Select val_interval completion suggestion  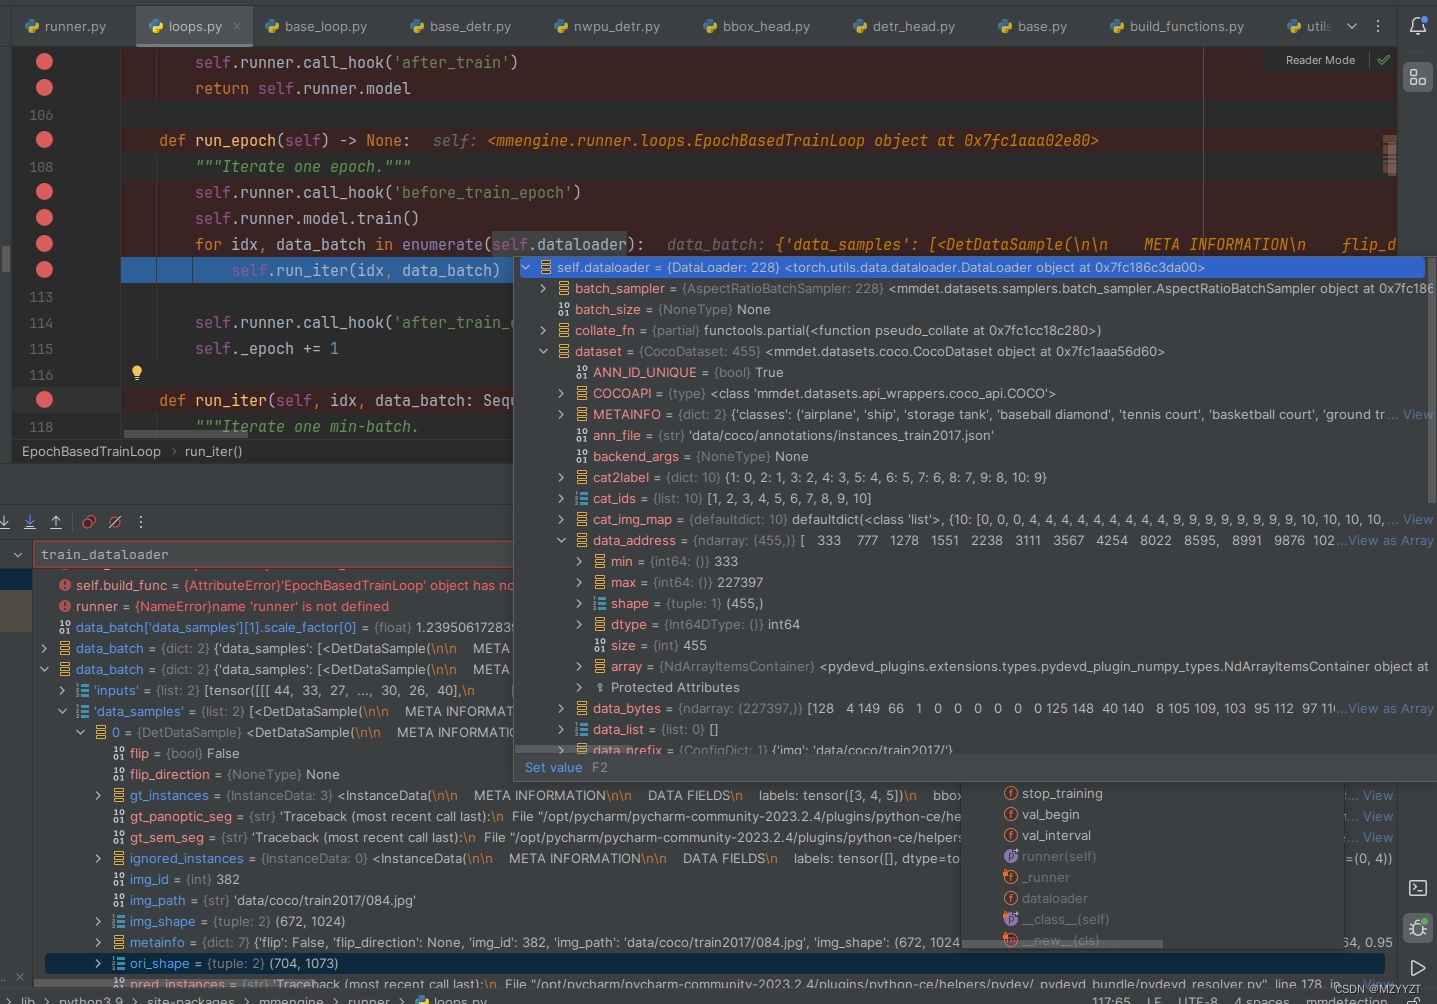1056,835
